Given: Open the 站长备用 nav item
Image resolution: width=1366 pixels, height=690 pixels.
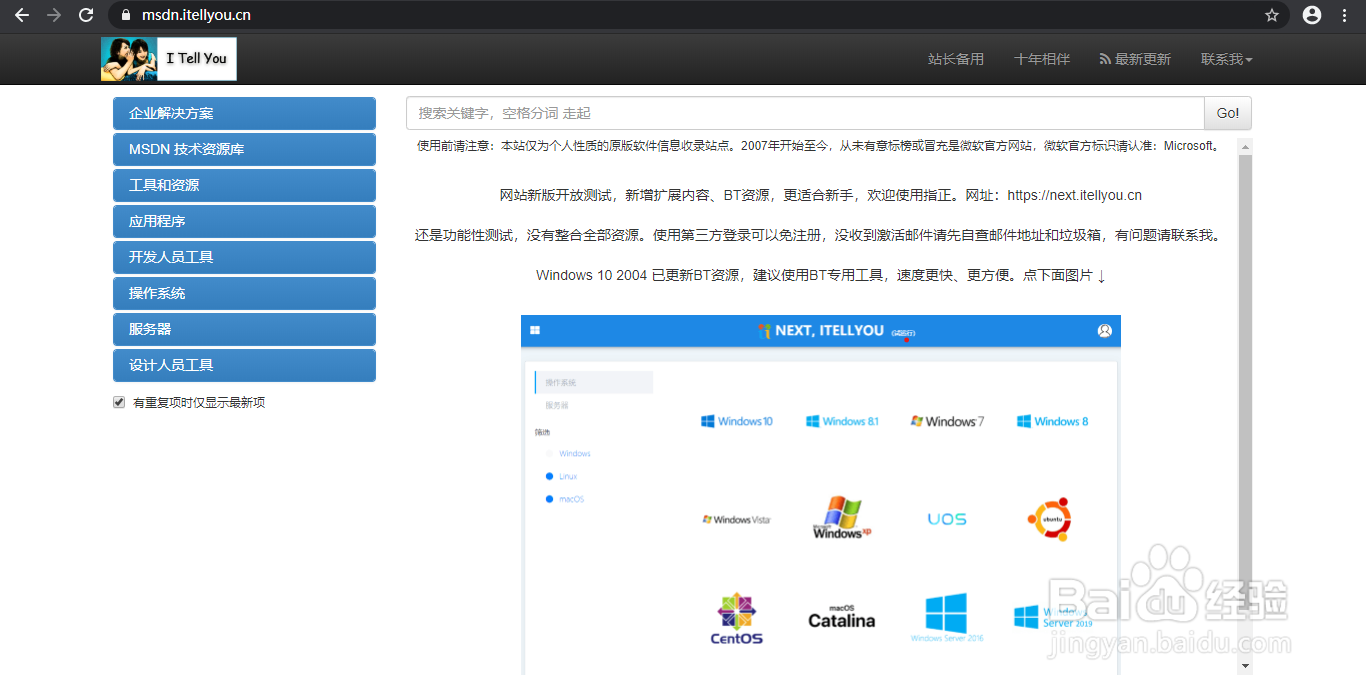Looking at the screenshot, I should pos(956,59).
